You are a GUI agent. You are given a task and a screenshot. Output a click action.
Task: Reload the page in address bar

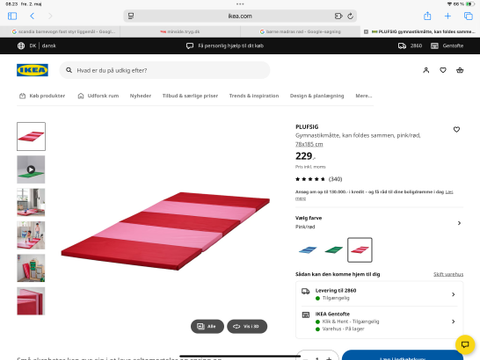pyautogui.click(x=350, y=16)
